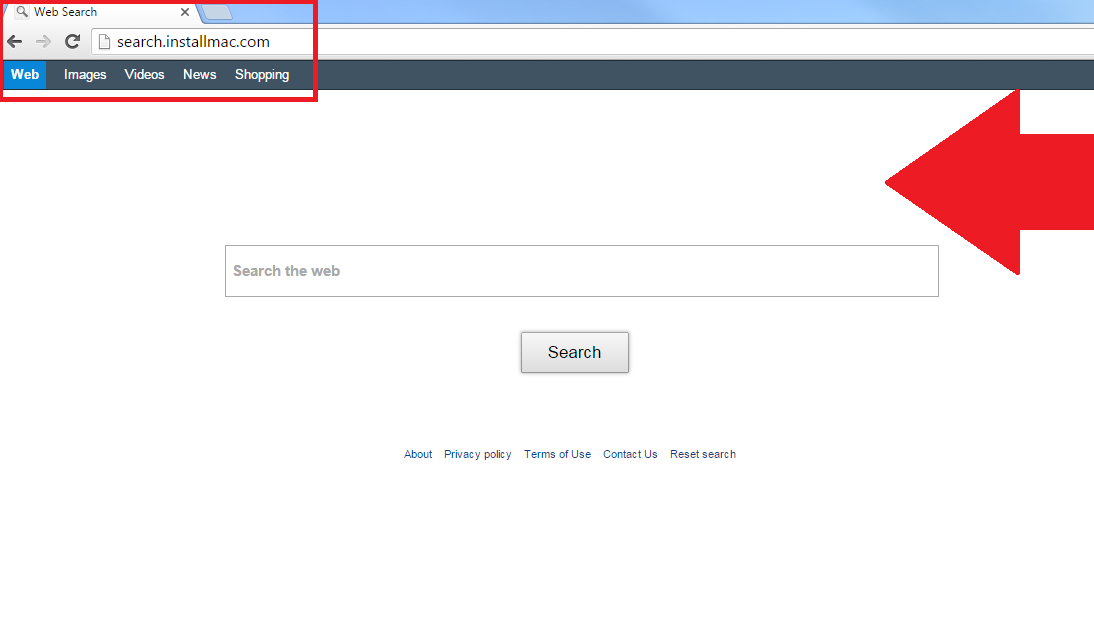This screenshot has height=631, width=1094.
Task: Switch to the Images search tab
Action: pyautogui.click(x=84, y=74)
